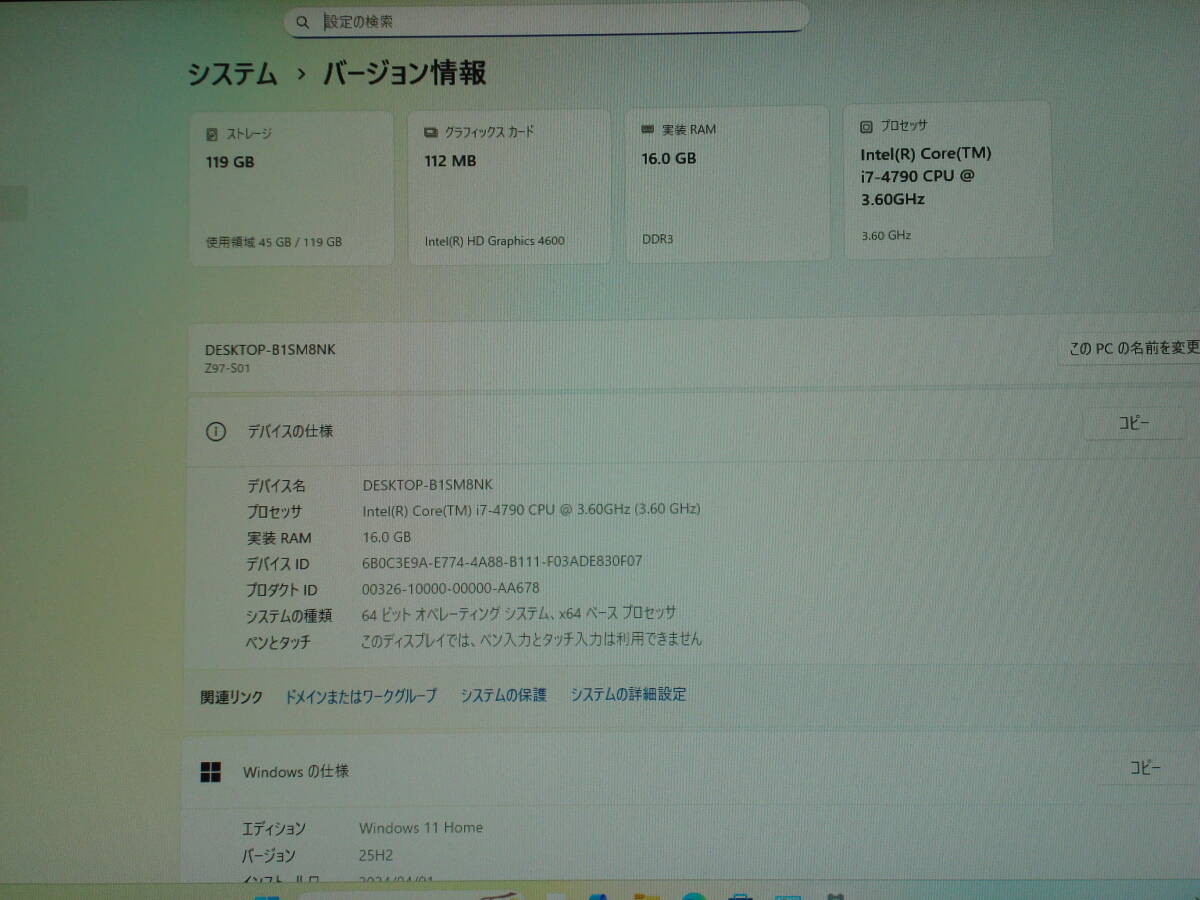
Task: Open the グラフィックス カード 112 MB card
Action: coord(509,186)
